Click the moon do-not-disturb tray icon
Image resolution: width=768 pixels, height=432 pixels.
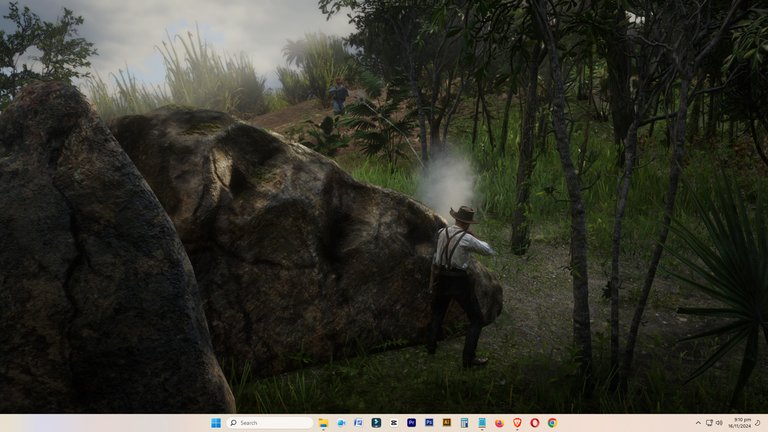pos(757,423)
